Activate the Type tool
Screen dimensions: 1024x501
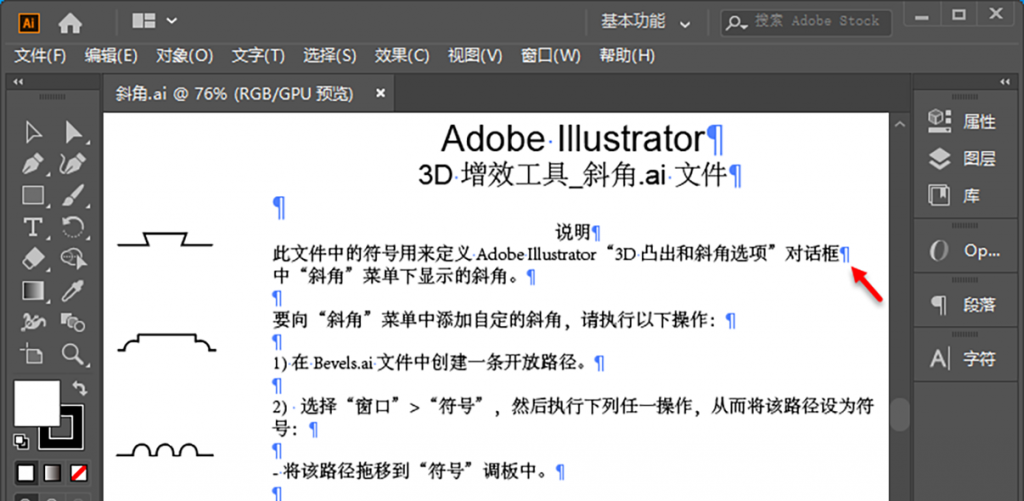tap(34, 227)
